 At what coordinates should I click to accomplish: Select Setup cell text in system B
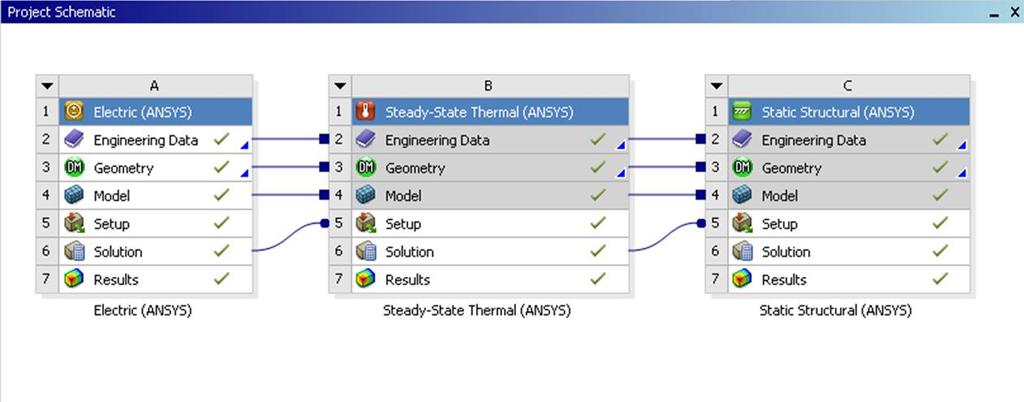pyautogui.click(x=403, y=224)
